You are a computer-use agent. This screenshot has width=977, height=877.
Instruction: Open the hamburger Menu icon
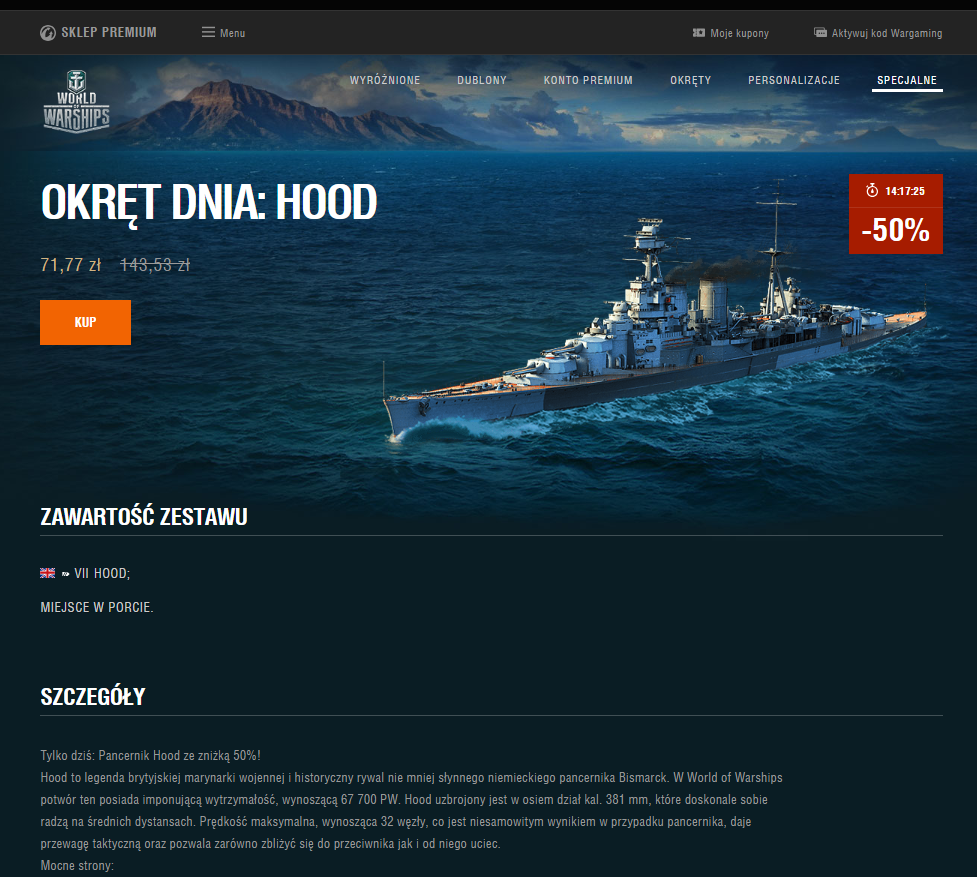(x=208, y=32)
